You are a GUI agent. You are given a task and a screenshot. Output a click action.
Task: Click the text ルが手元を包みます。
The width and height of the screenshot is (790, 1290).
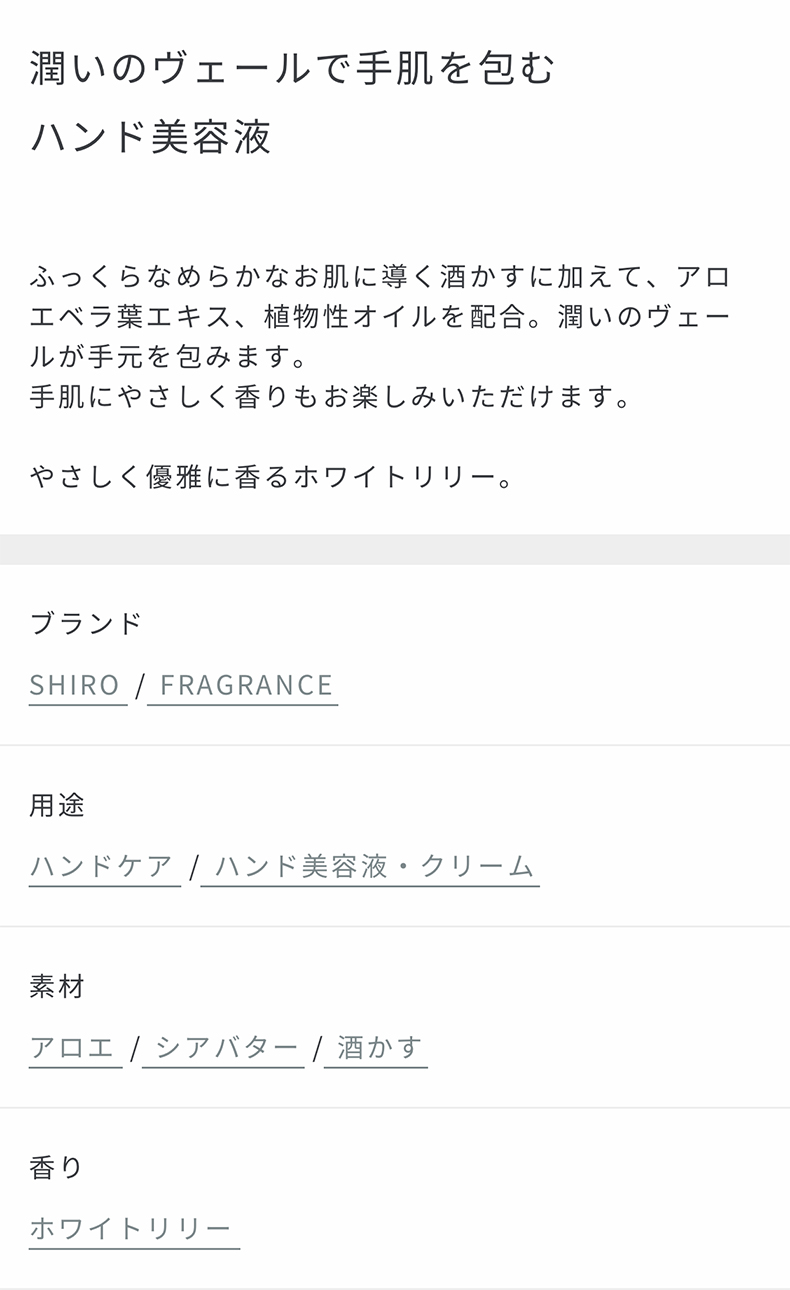(x=167, y=357)
